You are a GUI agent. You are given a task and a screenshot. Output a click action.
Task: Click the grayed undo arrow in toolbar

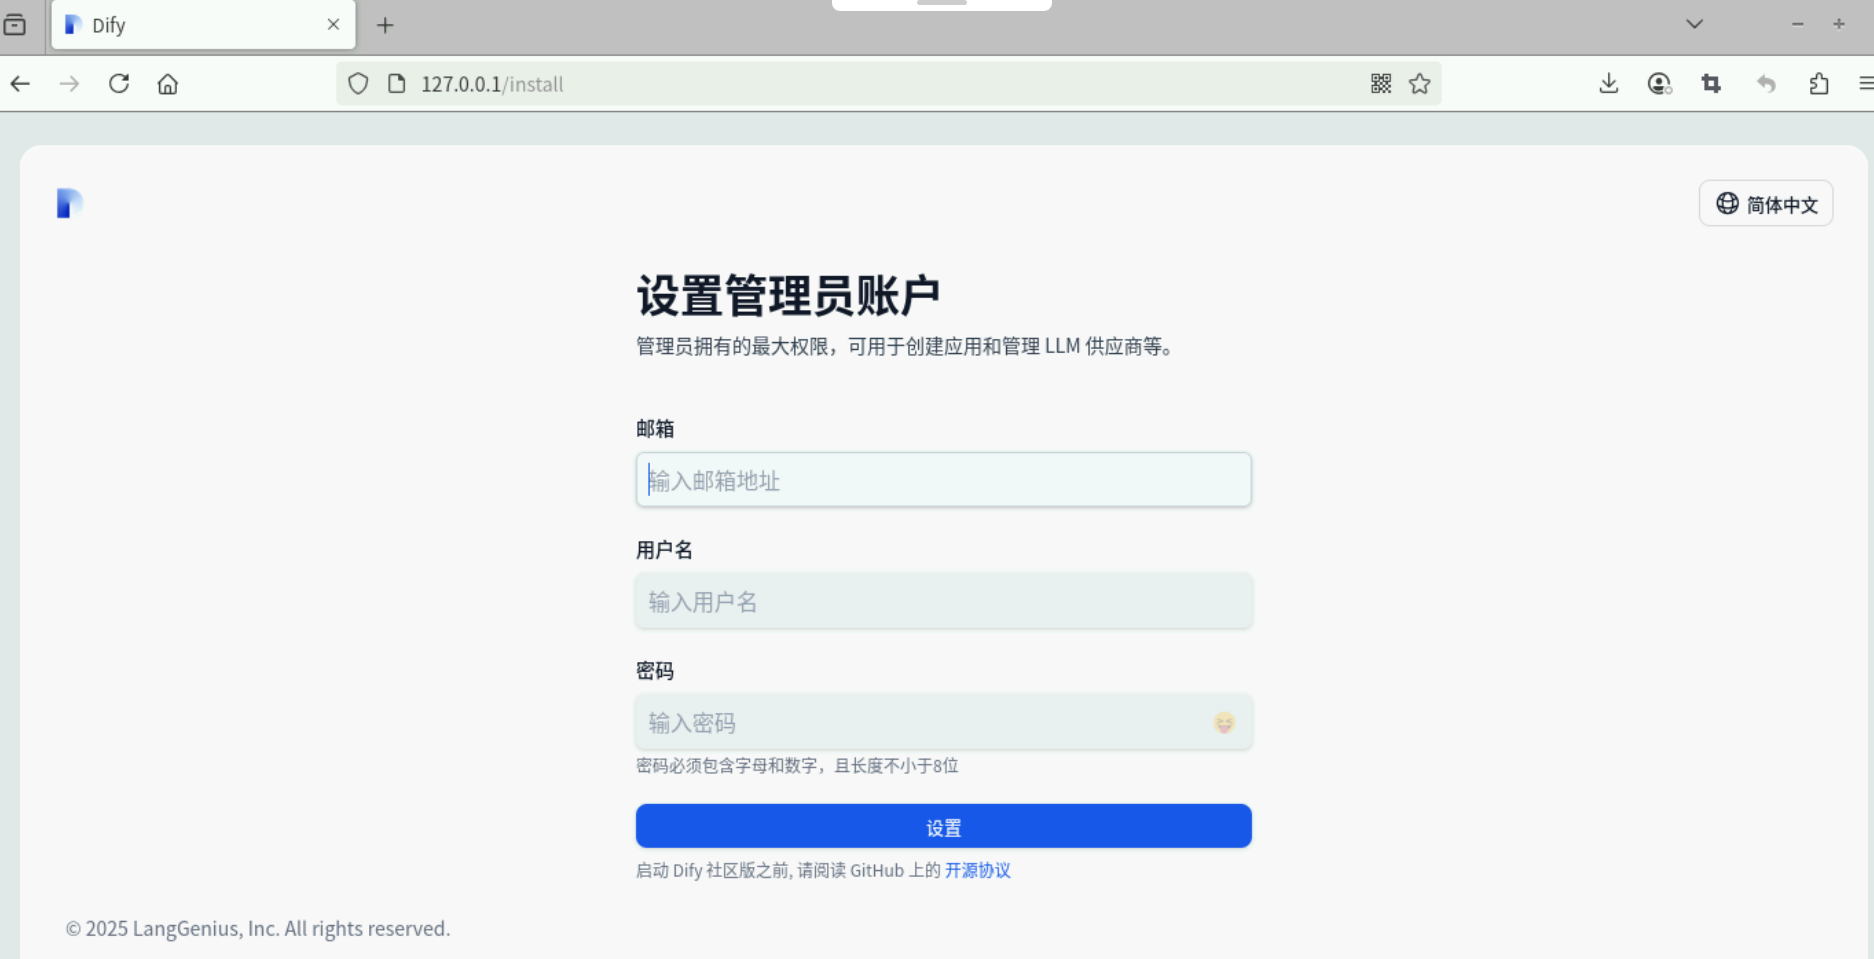pos(1765,83)
